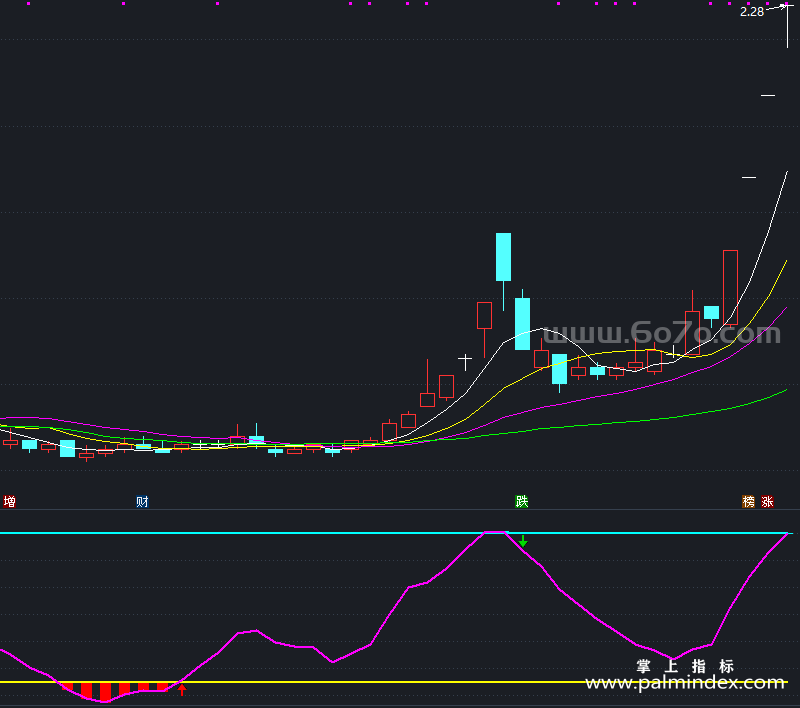Select the green down-arrow sell signal
Viewport: 800px width, 708px height.
point(522,541)
